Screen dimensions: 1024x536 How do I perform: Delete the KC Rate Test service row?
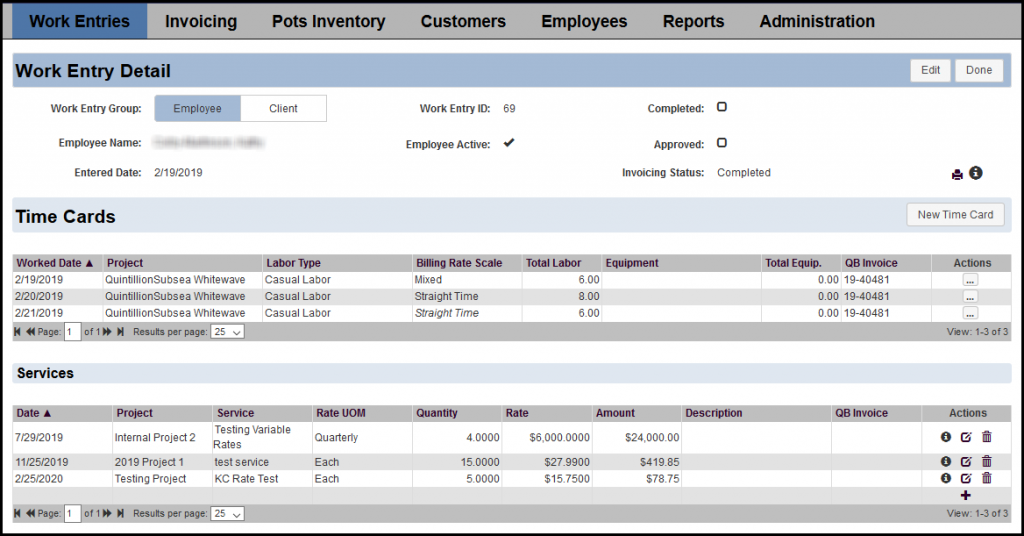(x=987, y=478)
